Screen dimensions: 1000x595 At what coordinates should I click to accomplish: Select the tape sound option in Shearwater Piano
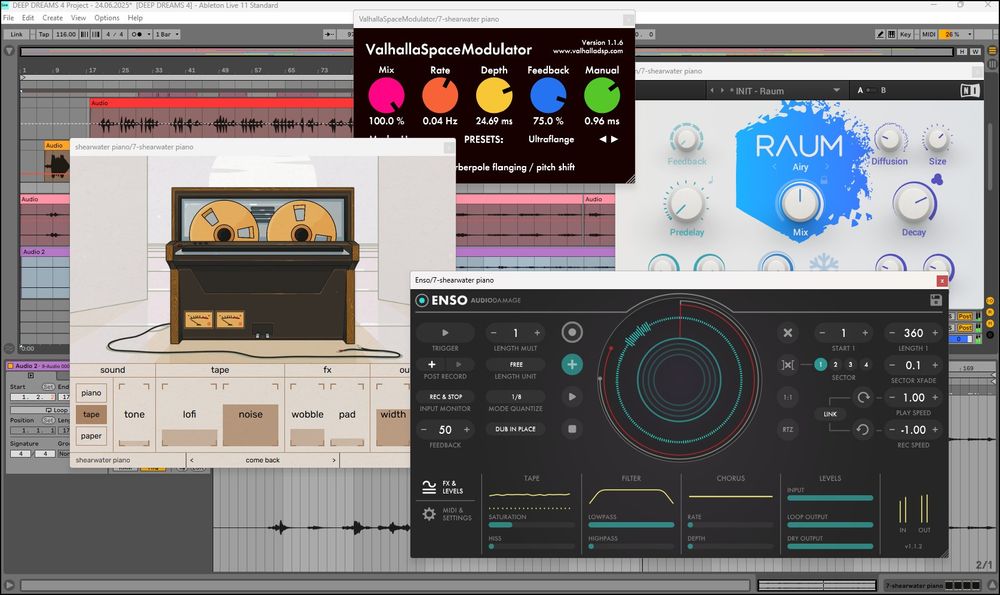point(91,415)
